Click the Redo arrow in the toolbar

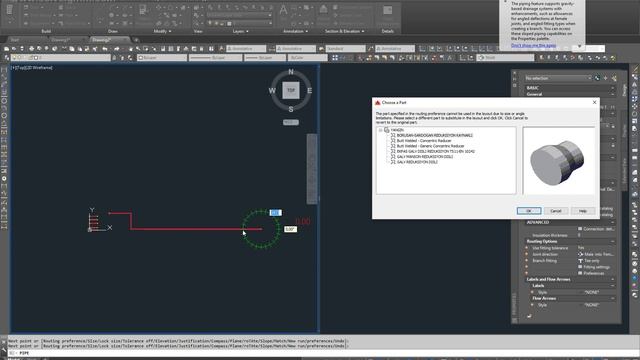point(117,49)
